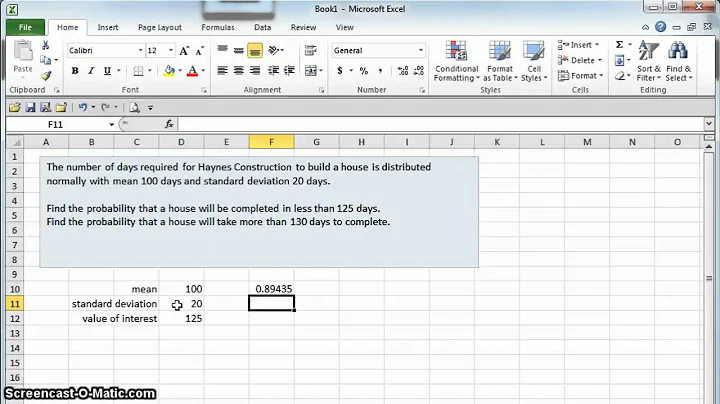
Task: Decrease font size with Shrink Font icon
Action: [x=199, y=50]
